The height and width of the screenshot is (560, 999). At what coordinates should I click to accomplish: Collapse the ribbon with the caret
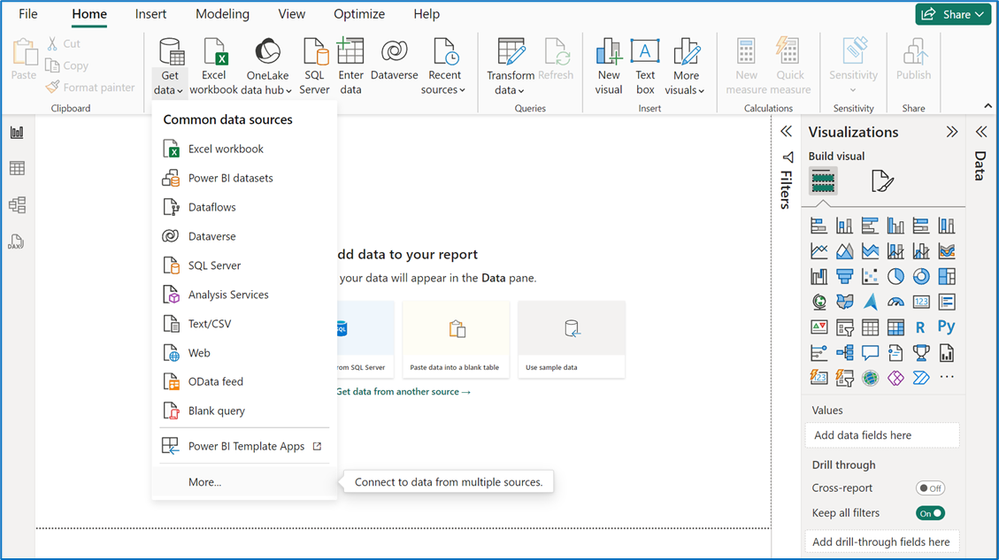(x=988, y=106)
